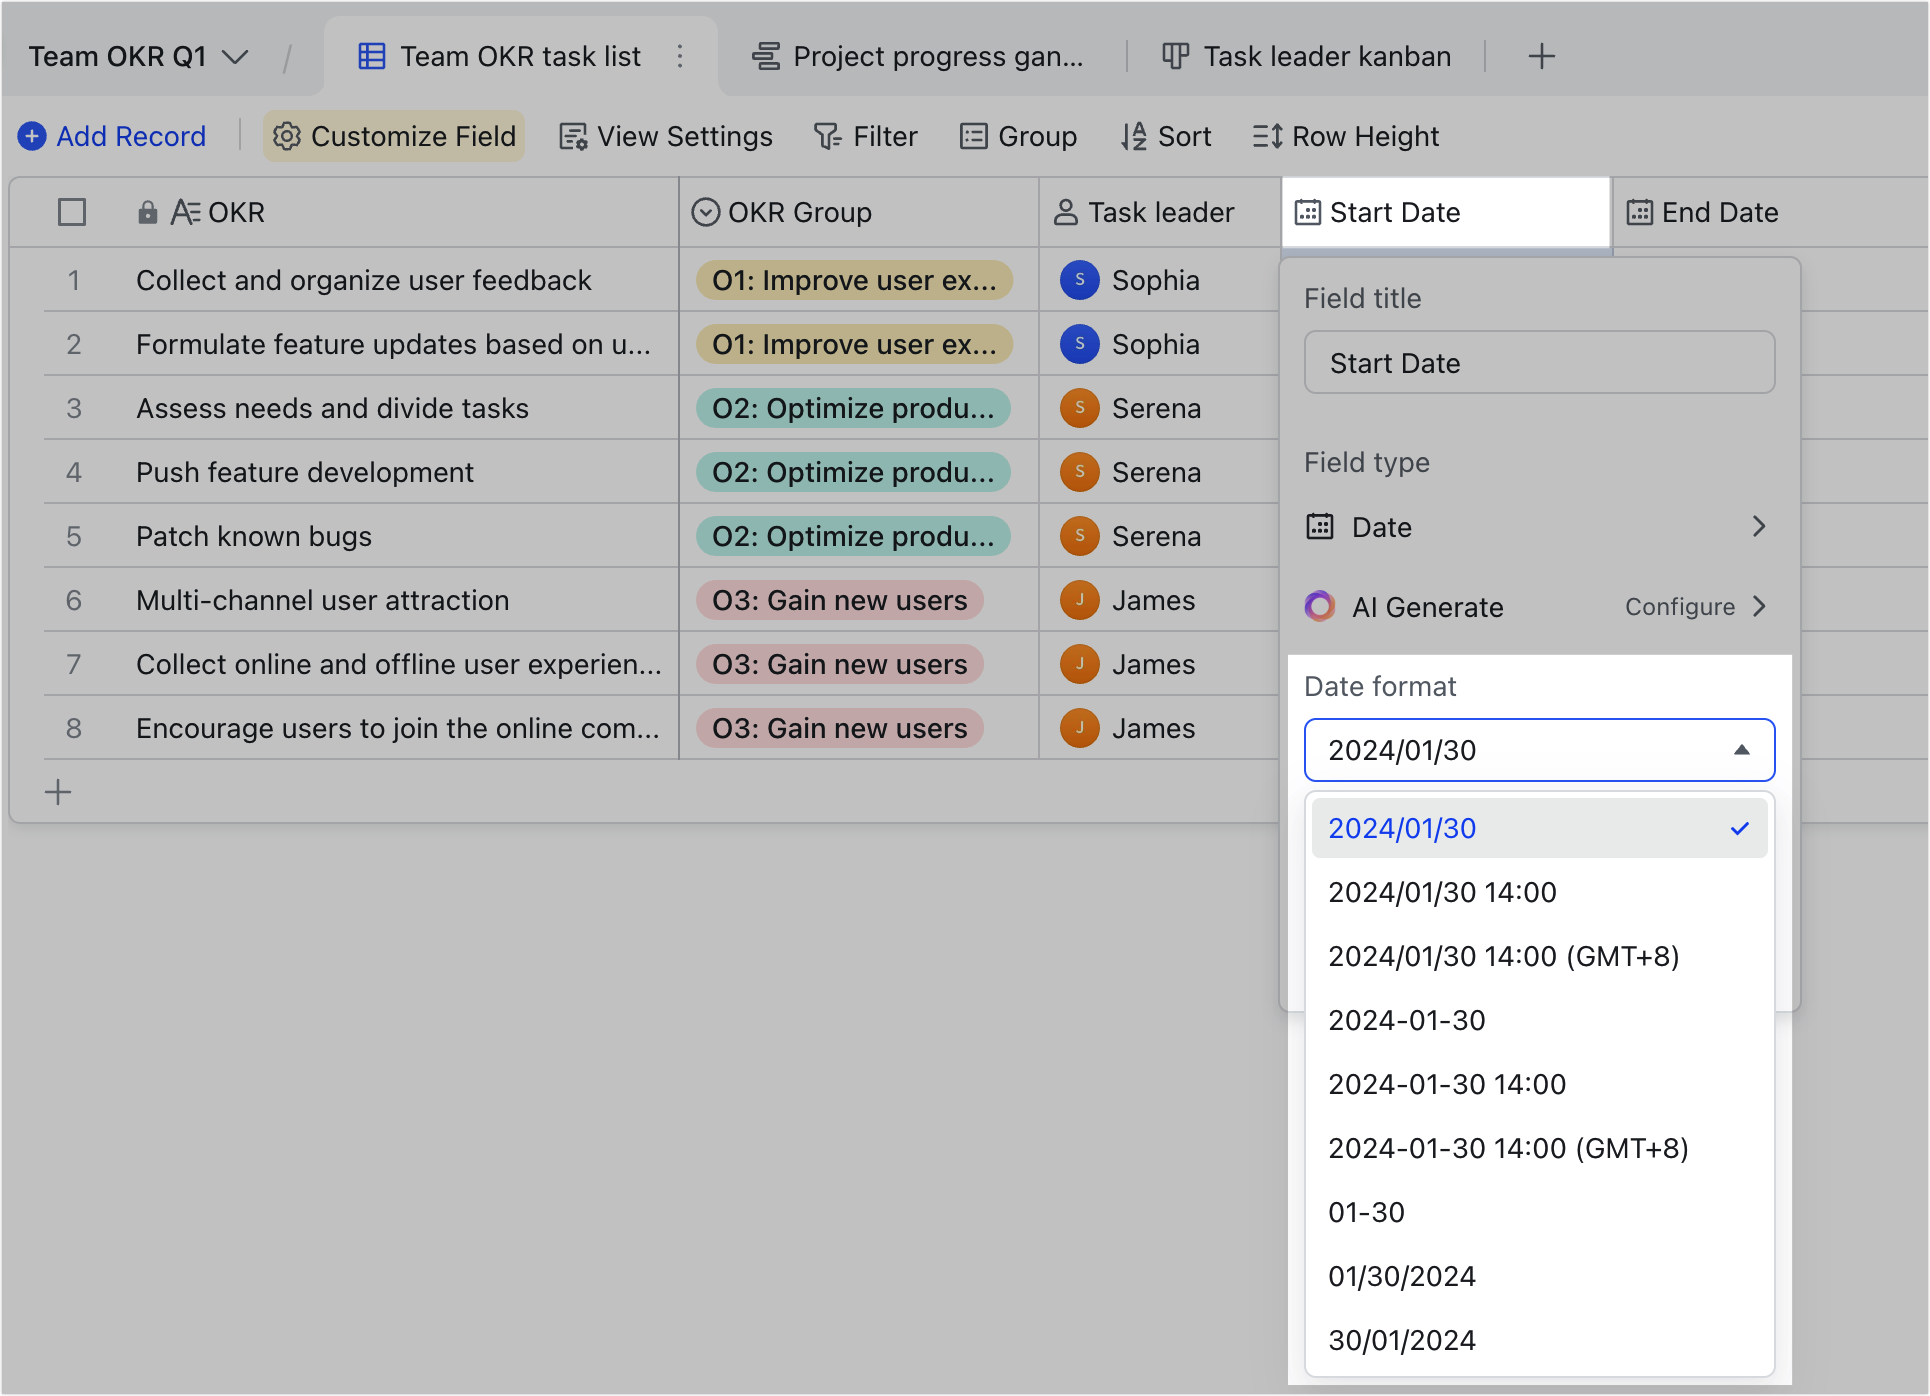Click the Add Record plus icon
Viewport: 1930px width, 1396px height.
32,136
